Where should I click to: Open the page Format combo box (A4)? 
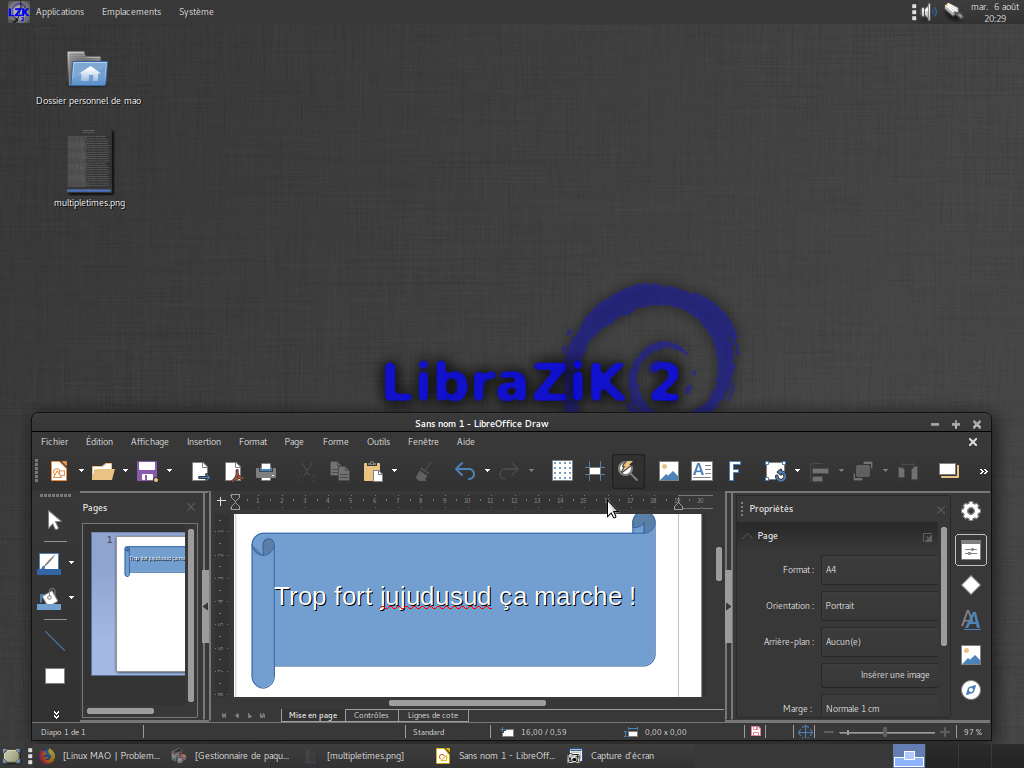tap(880, 570)
